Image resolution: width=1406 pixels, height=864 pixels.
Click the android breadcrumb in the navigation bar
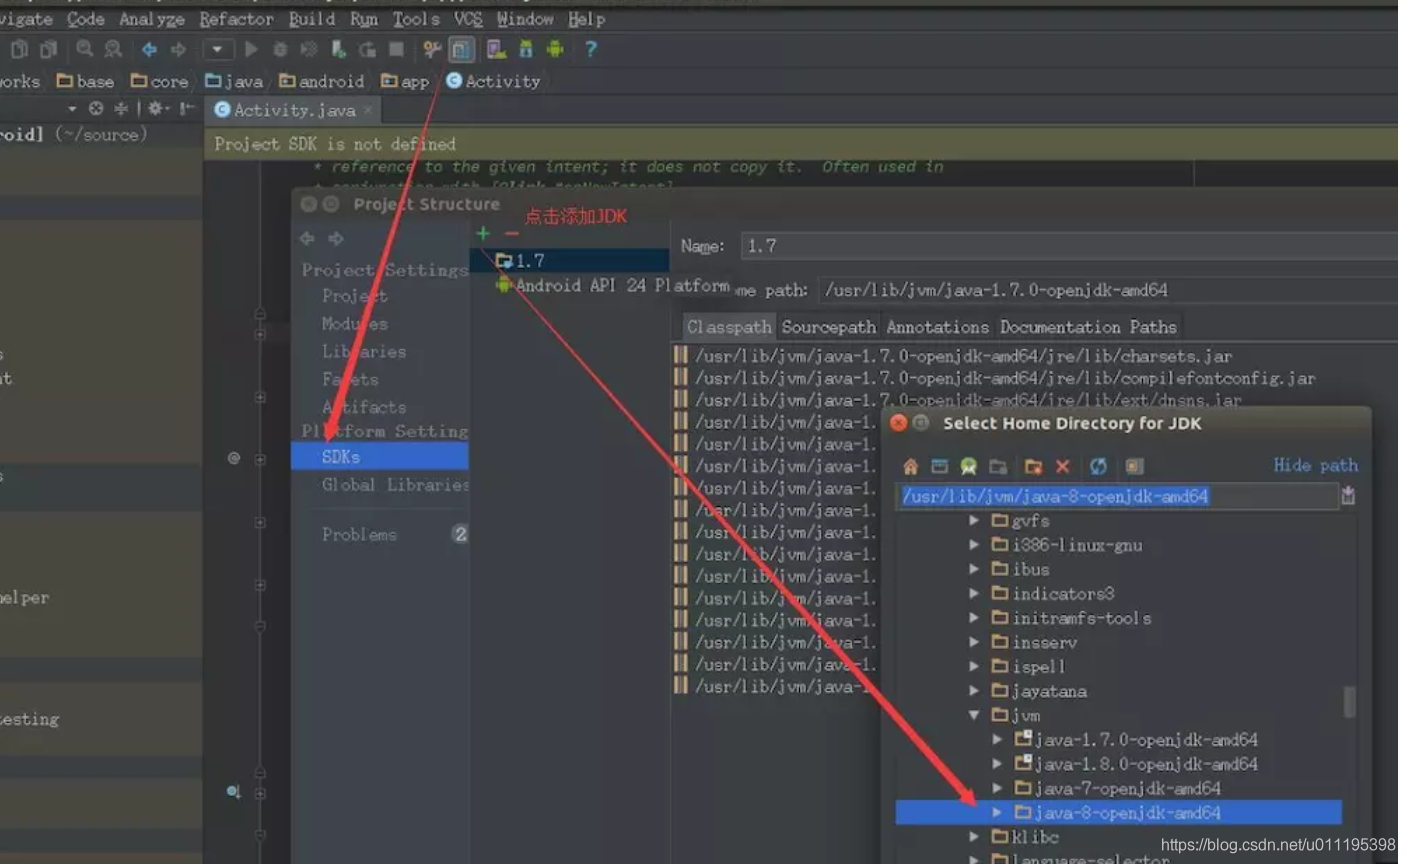[x=321, y=81]
